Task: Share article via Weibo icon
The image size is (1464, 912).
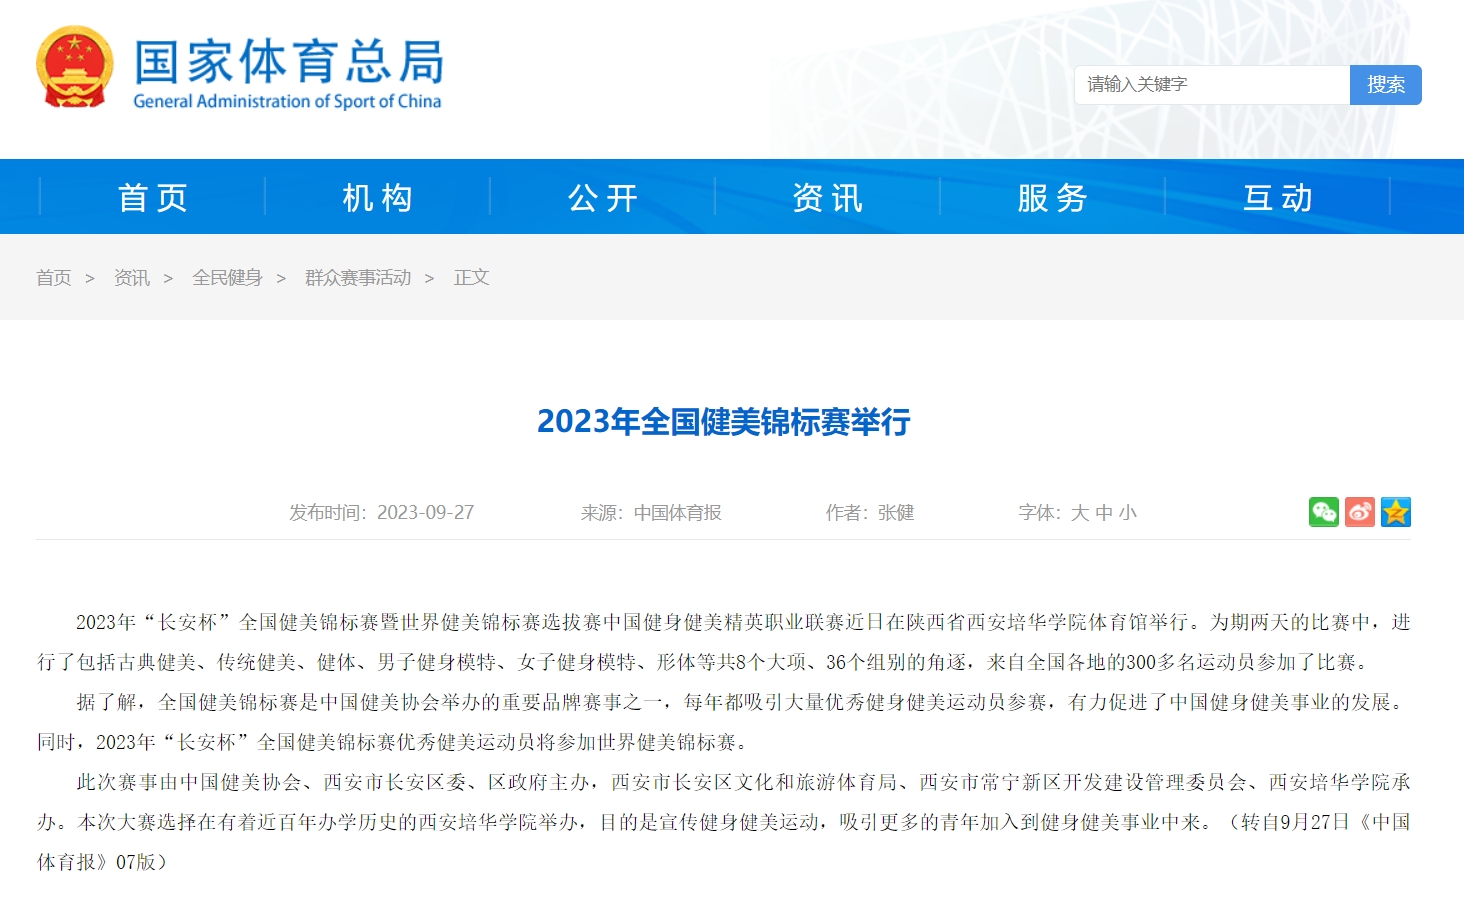Action: [1359, 512]
